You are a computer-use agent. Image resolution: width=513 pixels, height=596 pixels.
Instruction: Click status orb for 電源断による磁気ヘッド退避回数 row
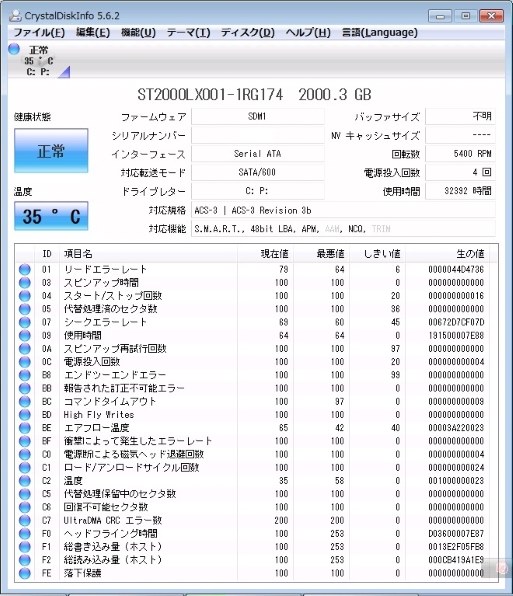(25, 454)
